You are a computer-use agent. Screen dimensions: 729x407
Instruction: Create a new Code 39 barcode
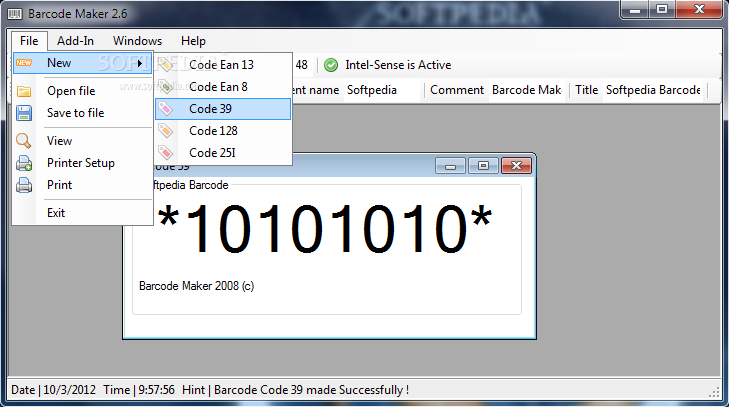click(223, 109)
